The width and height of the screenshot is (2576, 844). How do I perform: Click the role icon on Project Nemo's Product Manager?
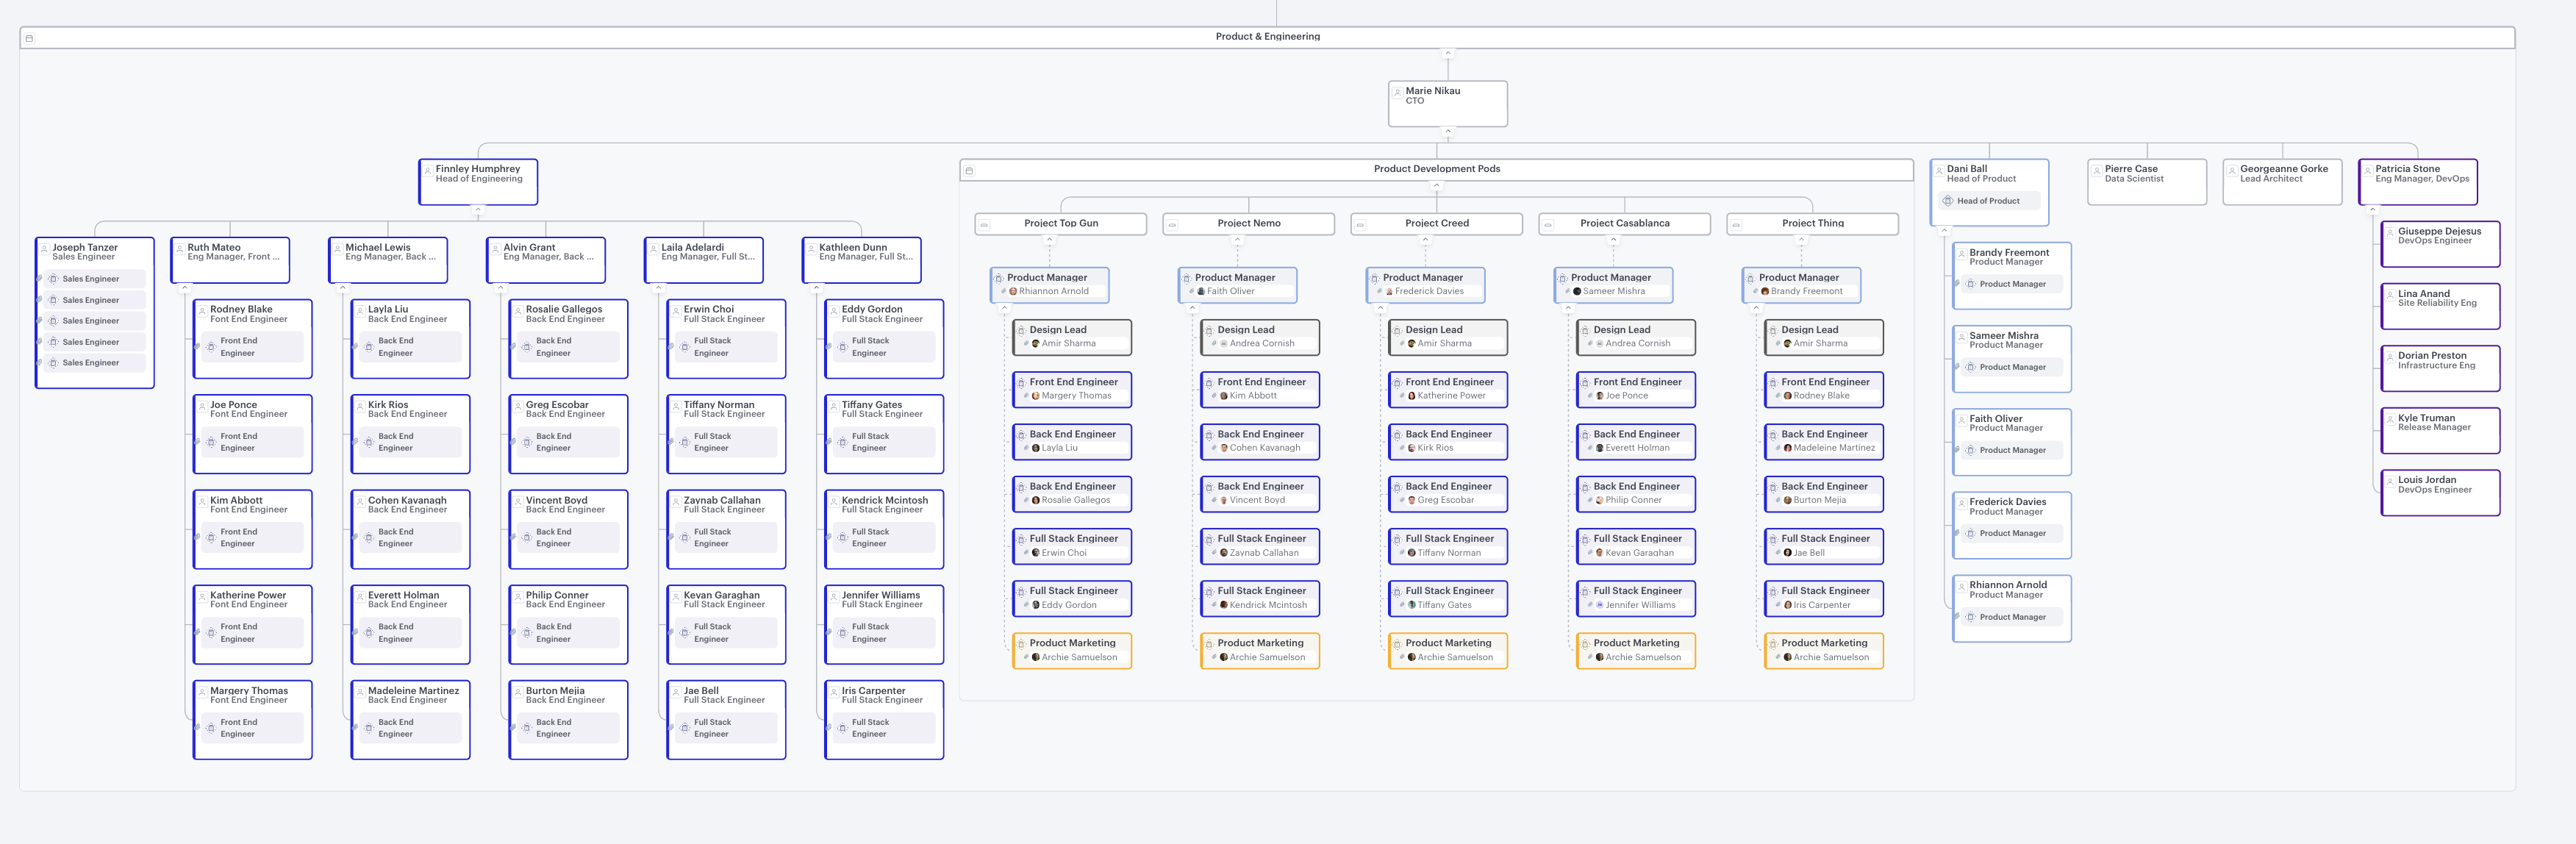coord(1186,278)
